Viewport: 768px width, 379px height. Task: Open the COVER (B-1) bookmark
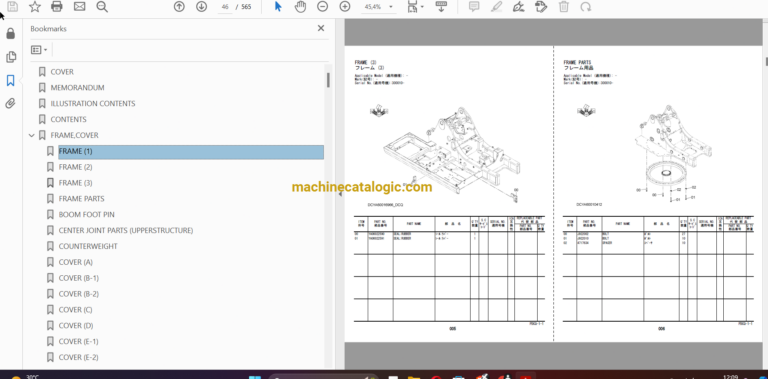[78, 278]
